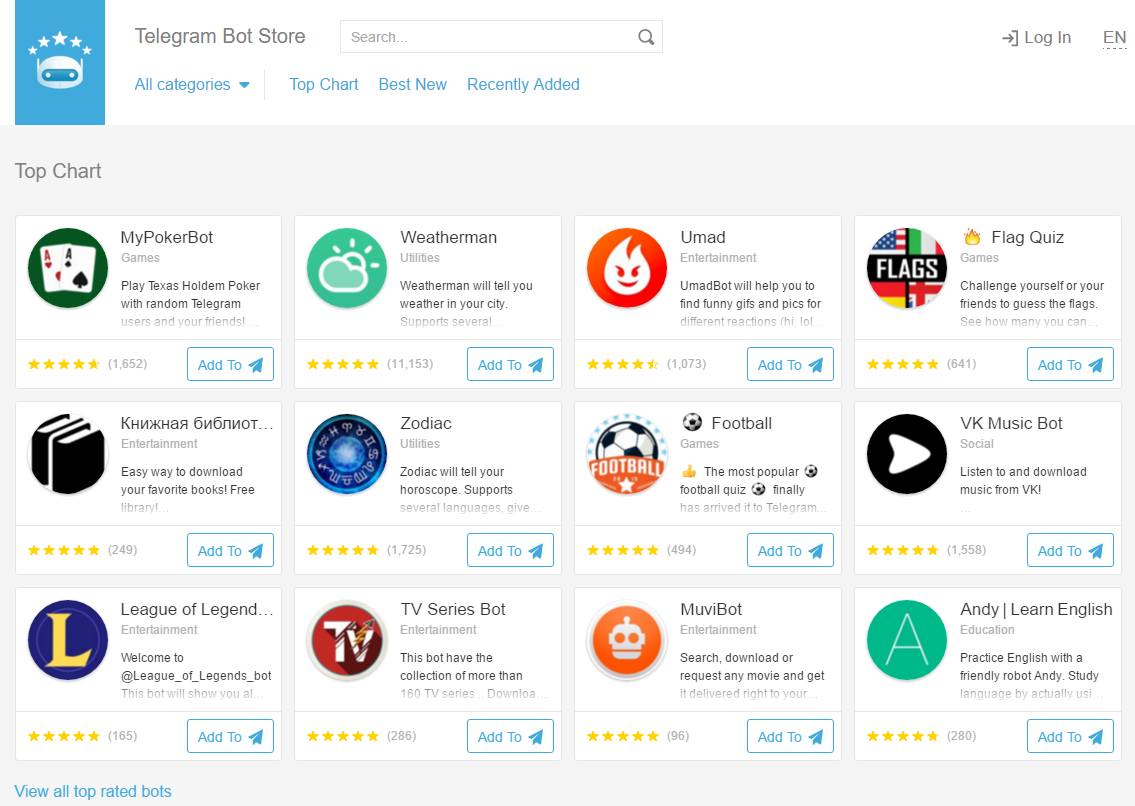Image resolution: width=1135 pixels, height=806 pixels.
Task: Open the Flag Quiz FLAGS icon
Action: (x=907, y=268)
